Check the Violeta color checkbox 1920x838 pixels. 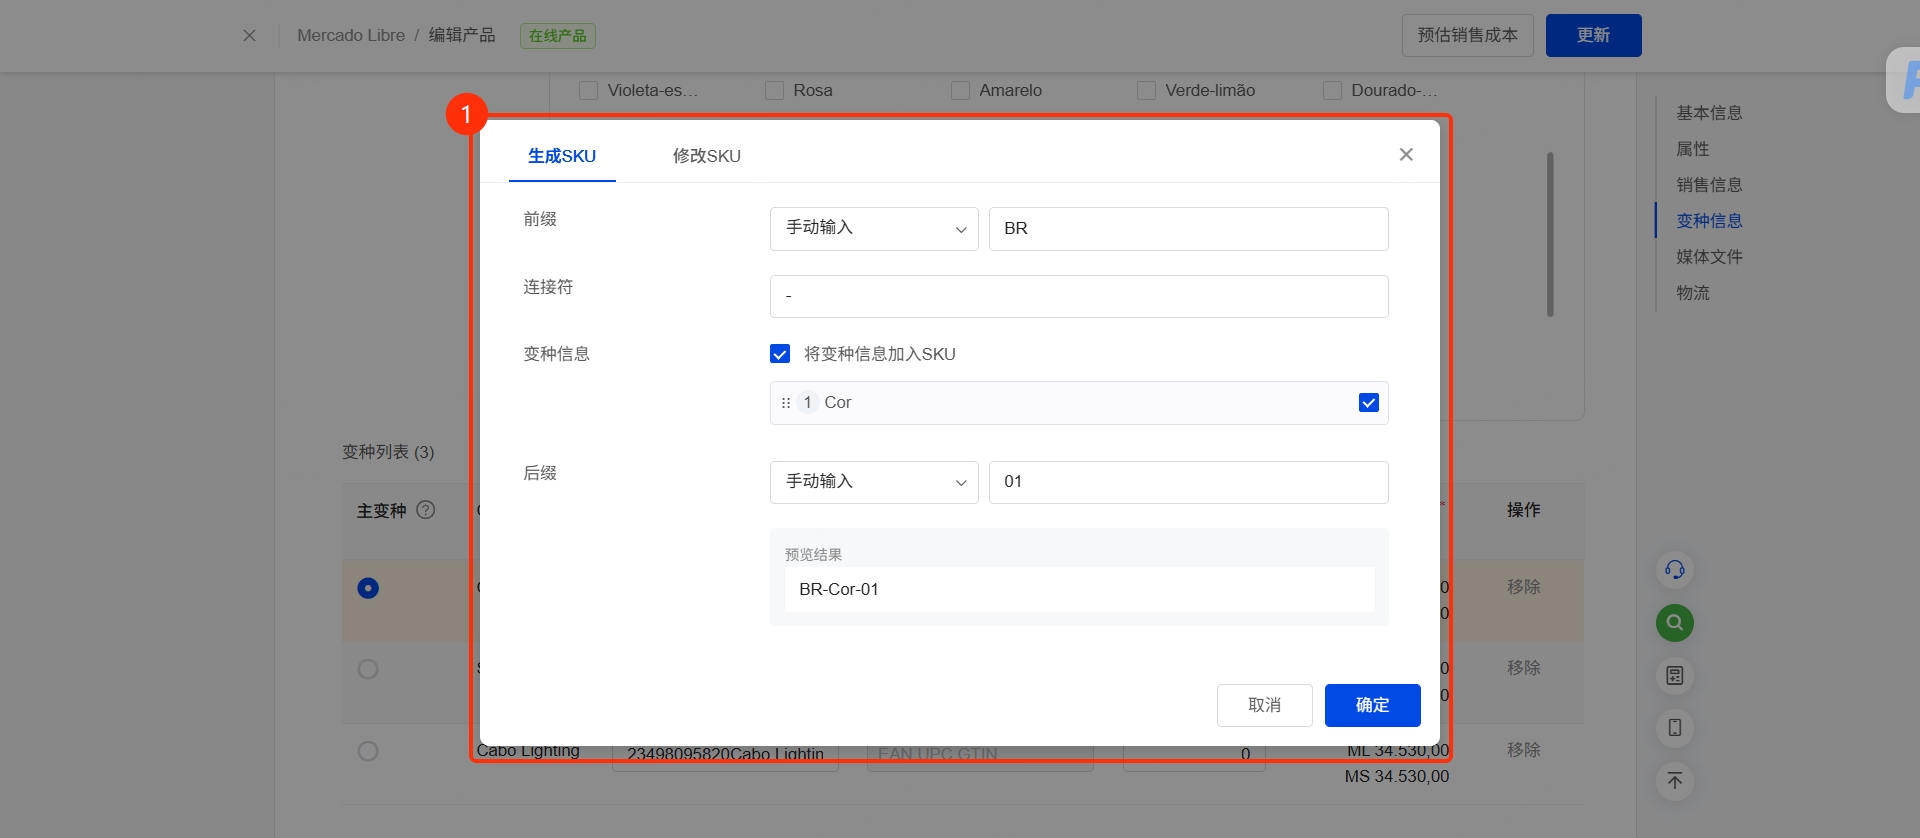589,90
